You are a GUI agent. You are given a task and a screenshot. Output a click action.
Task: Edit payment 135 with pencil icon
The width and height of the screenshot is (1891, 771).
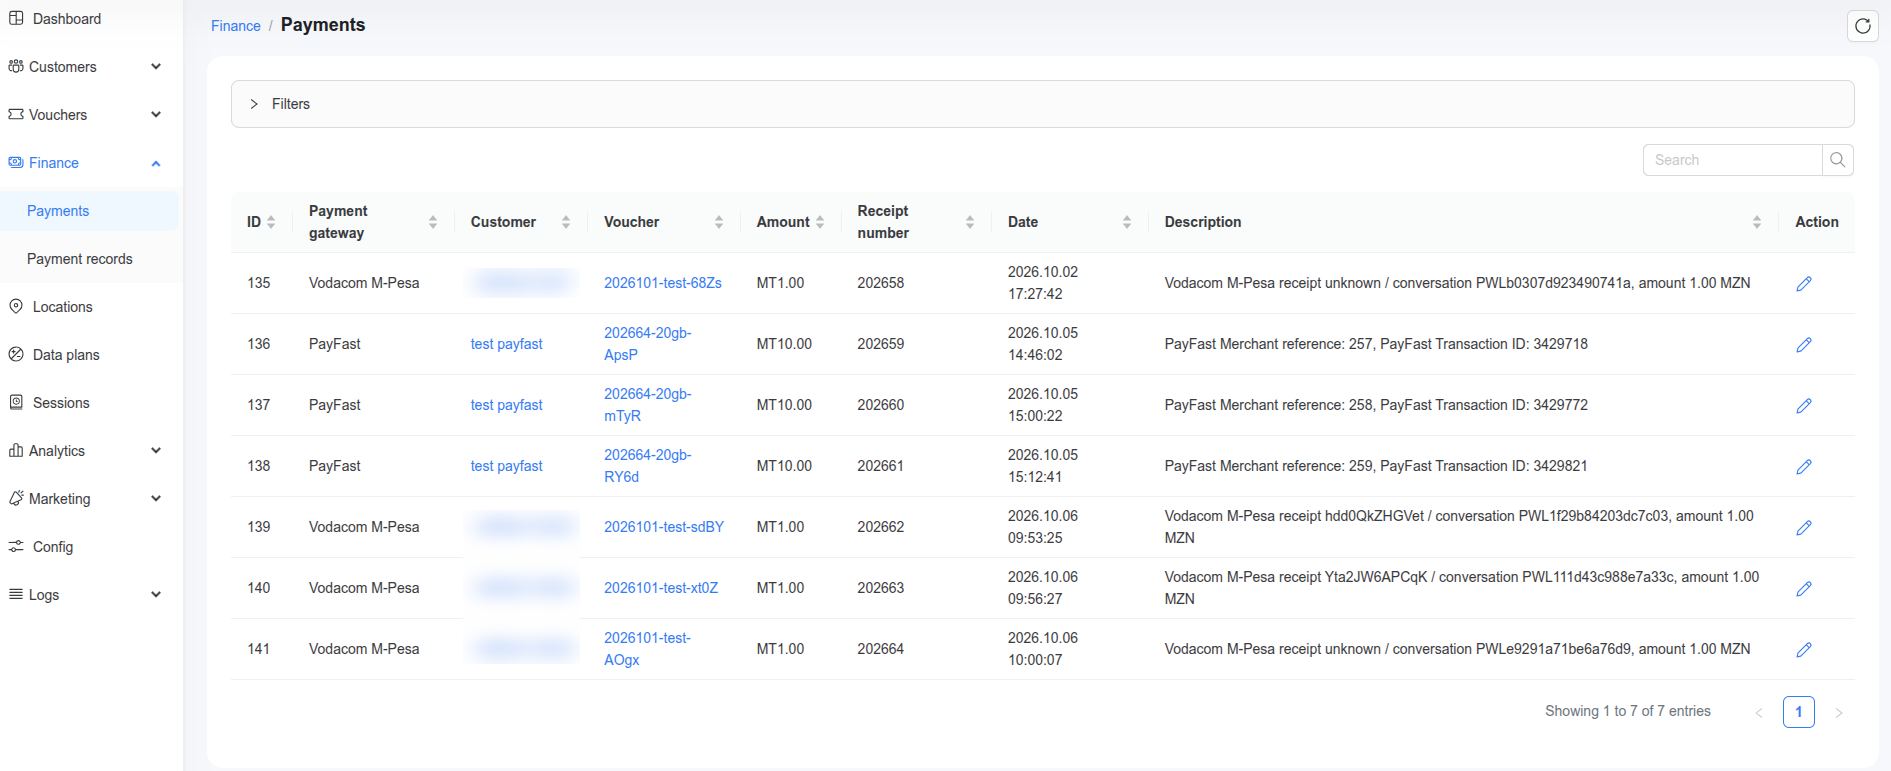pos(1804,284)
